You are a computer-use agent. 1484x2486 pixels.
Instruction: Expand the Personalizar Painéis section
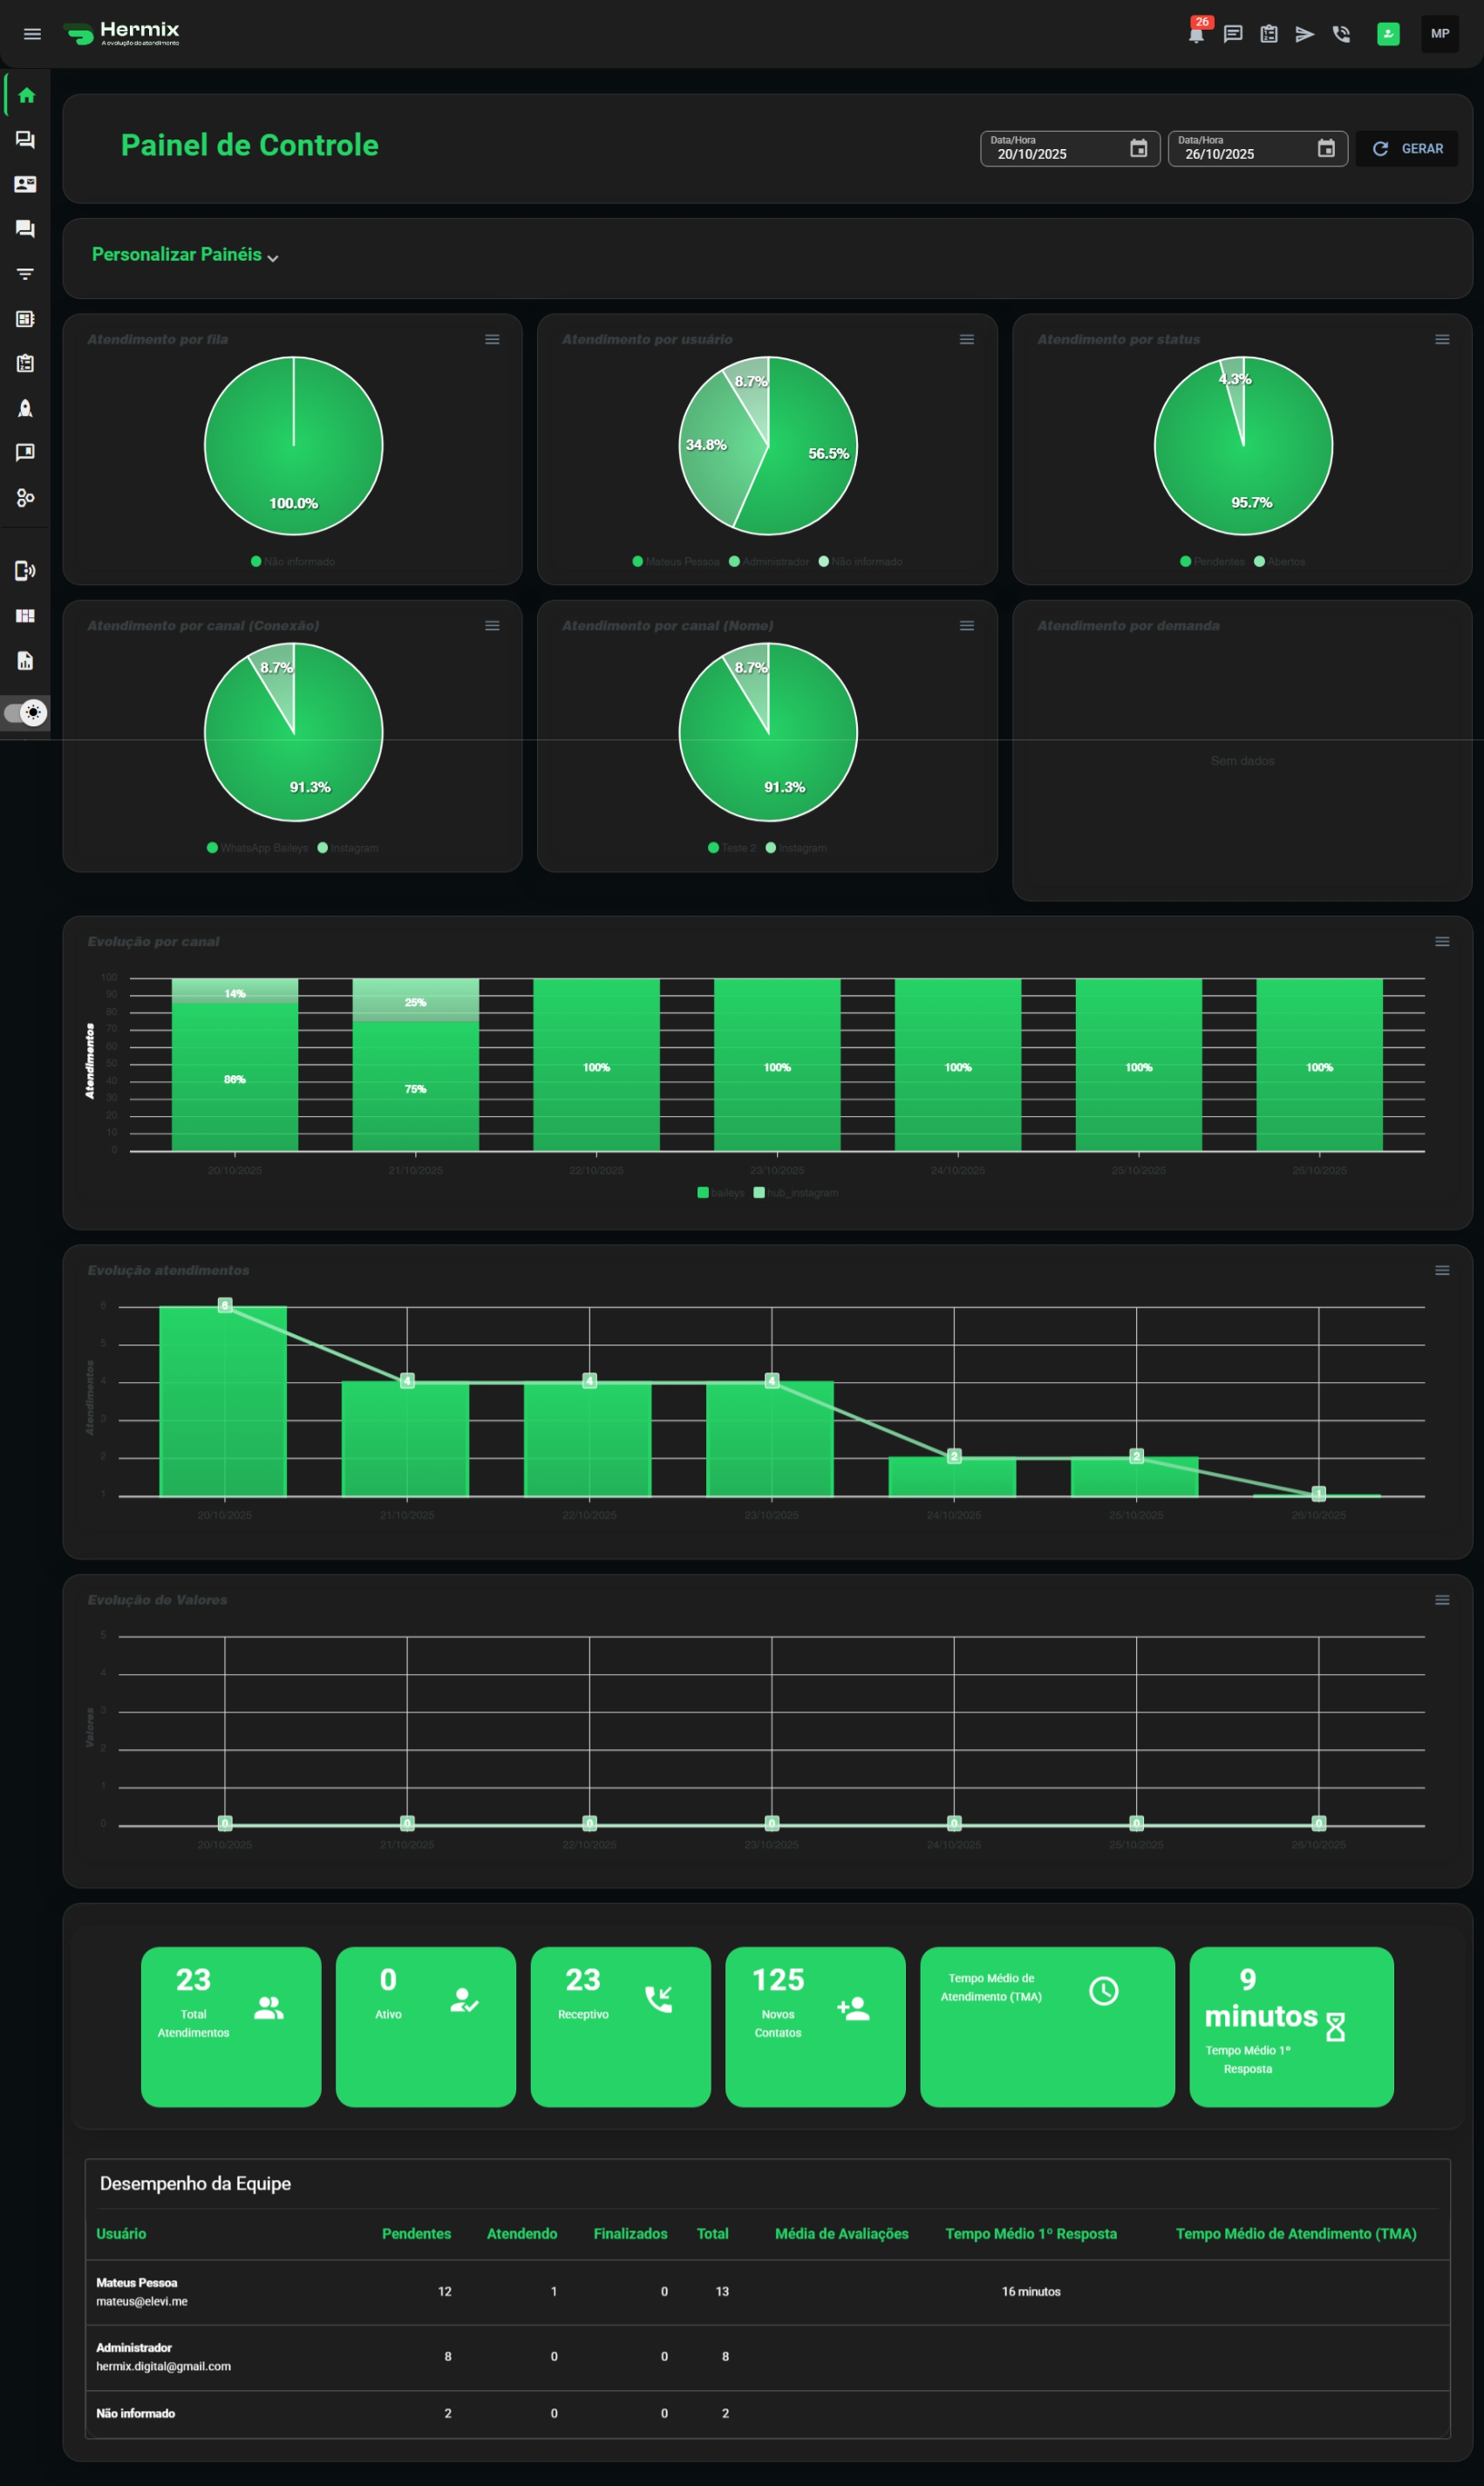(185, 255)
